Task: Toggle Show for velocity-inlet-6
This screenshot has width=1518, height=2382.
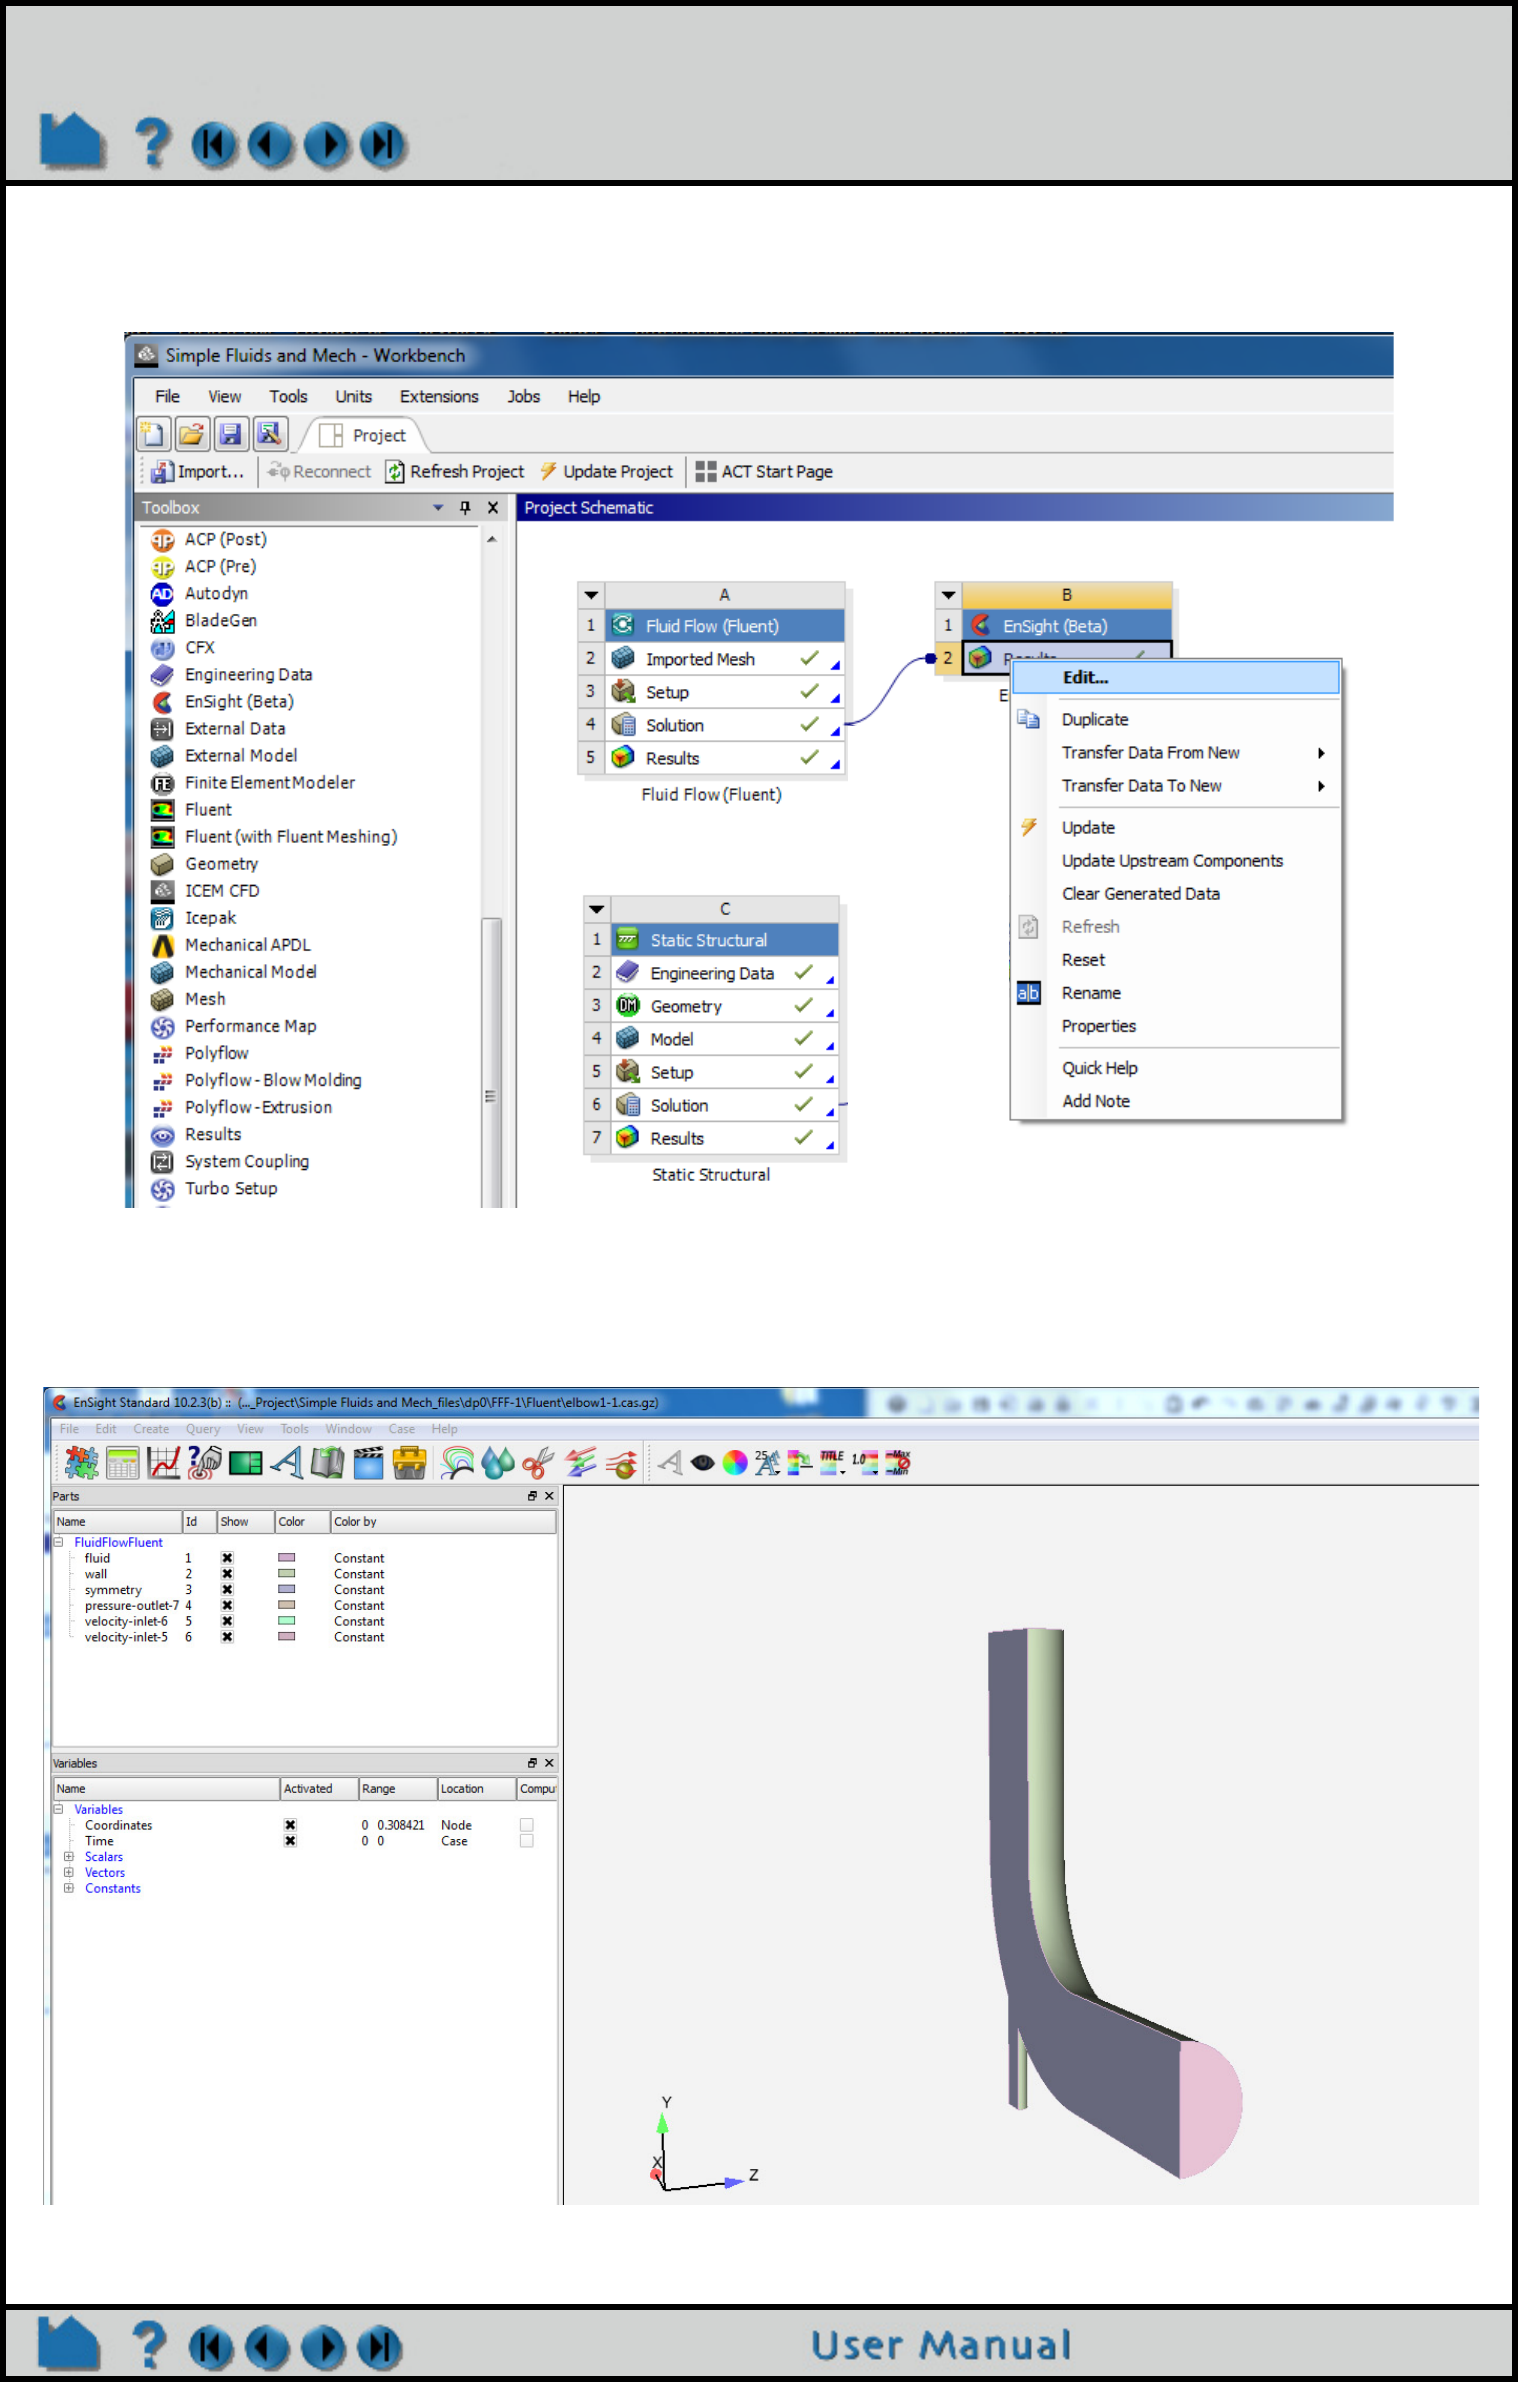Action: [x=227, y=1621]
